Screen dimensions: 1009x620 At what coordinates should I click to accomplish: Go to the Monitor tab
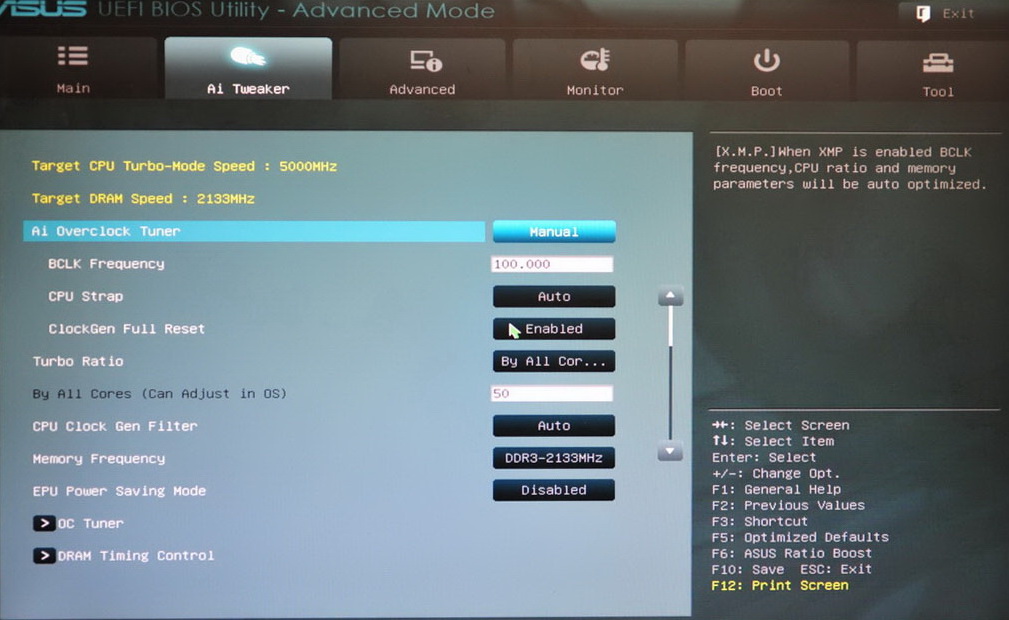click(595, 70)
